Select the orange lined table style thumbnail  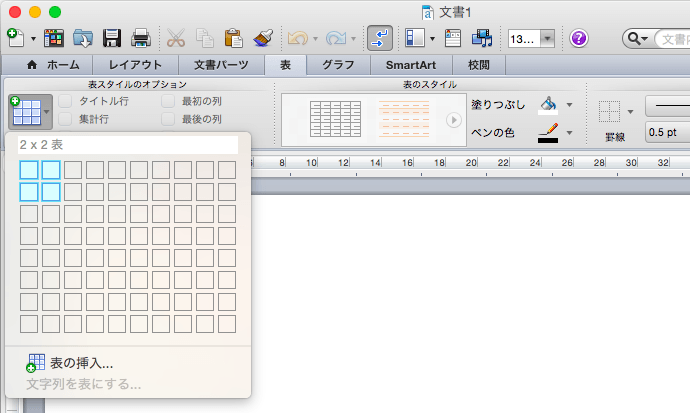[404, 119]
